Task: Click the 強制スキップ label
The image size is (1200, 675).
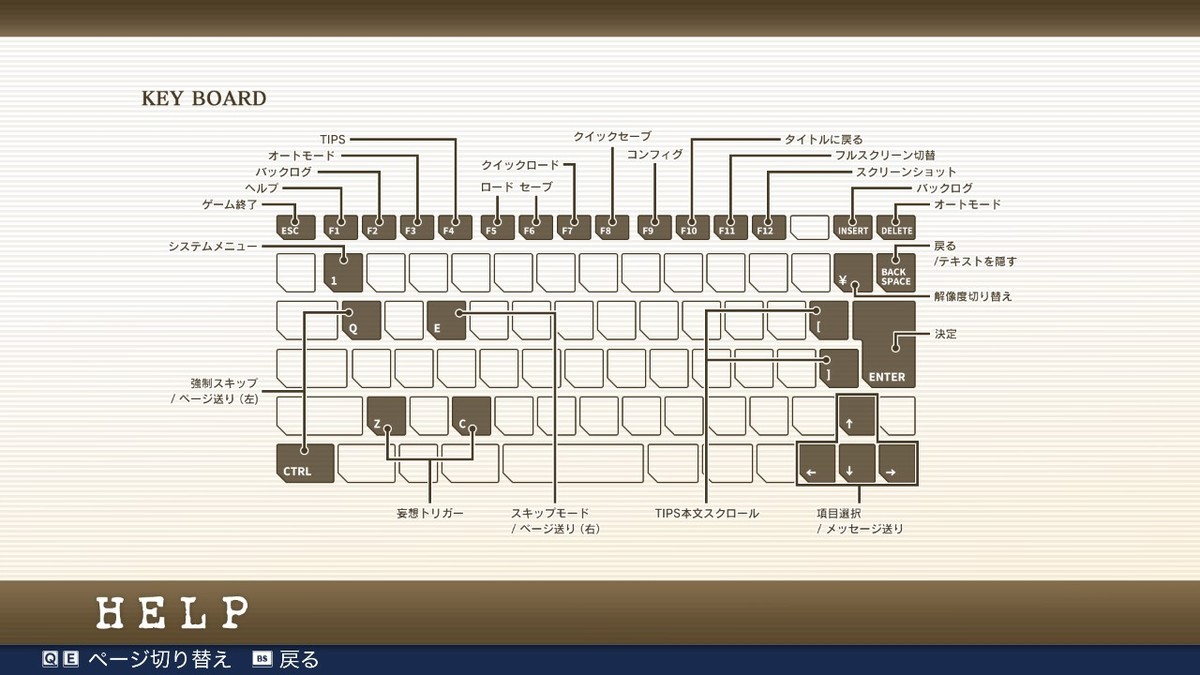Action: click(x=224, y=383)
